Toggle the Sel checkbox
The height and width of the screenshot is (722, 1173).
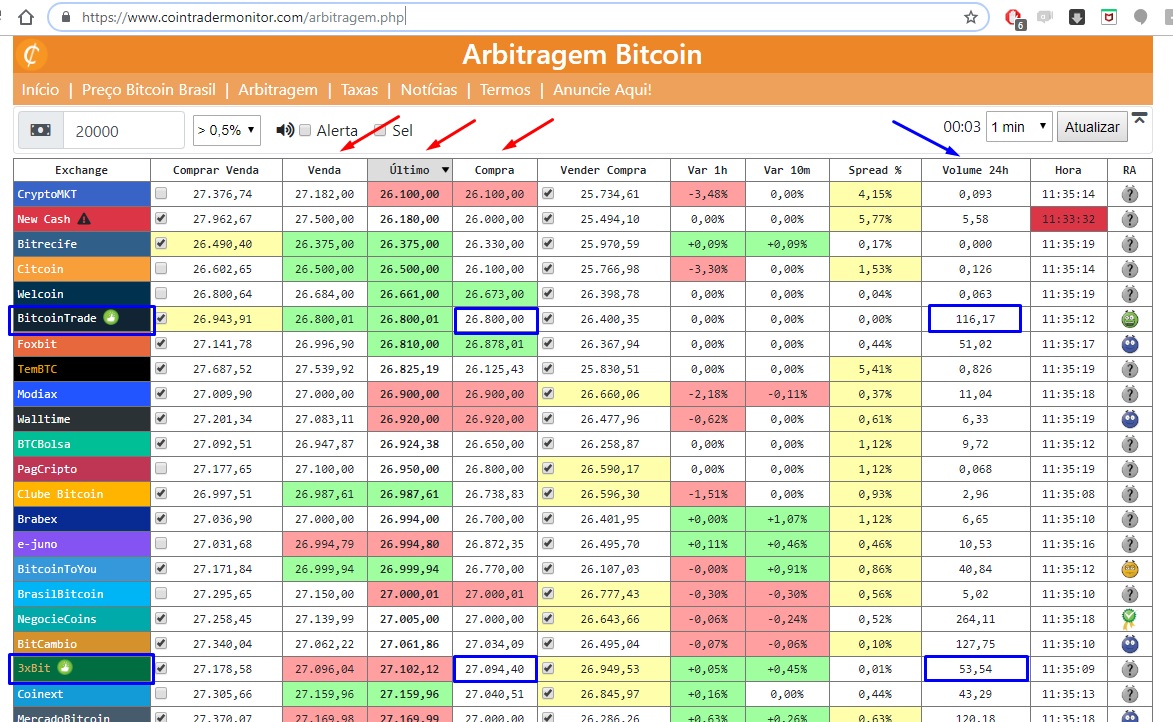[380, 130]
